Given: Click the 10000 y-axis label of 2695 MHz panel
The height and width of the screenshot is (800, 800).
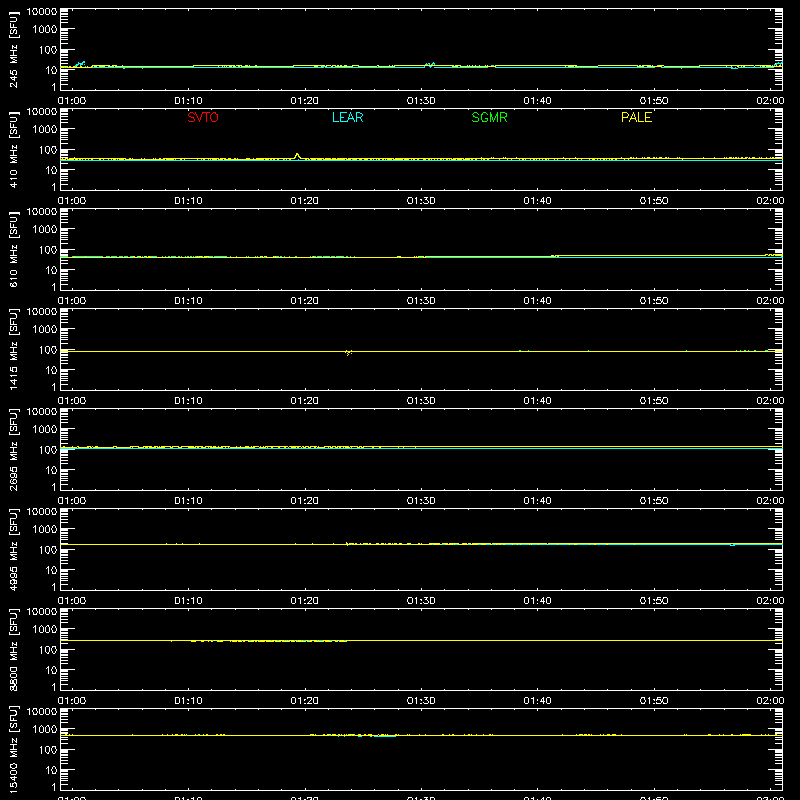Looking at the screenshot, I should tap(42, 412).
